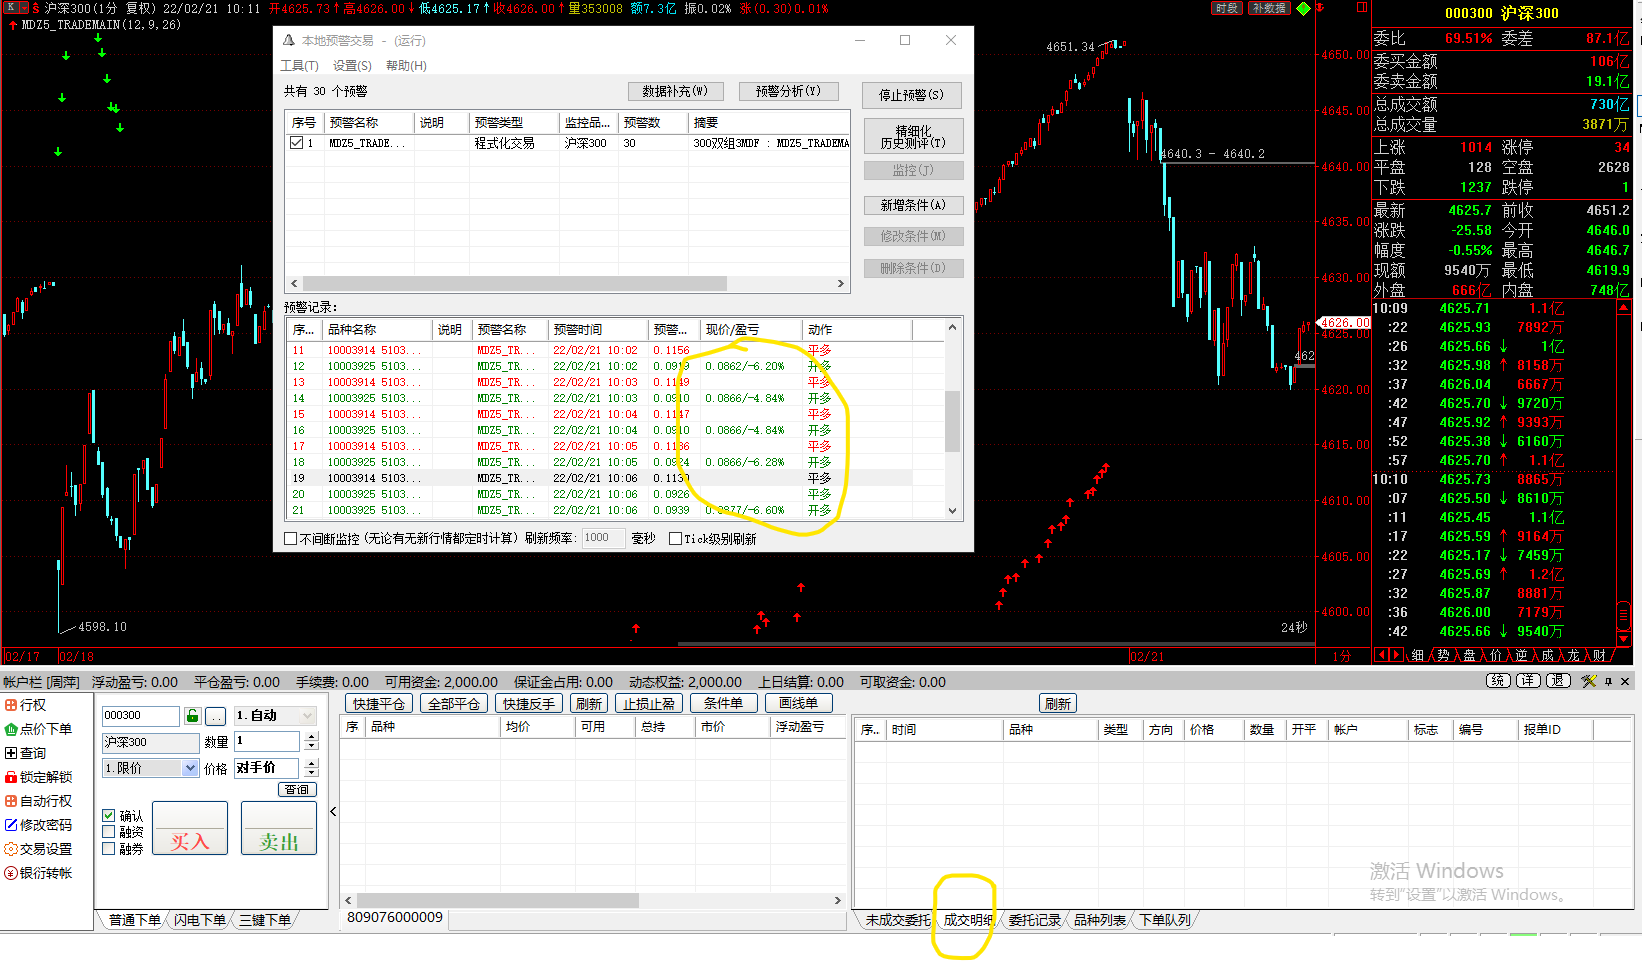Image resolution: width=1642 pixels, height=961 pixels.
Task: Enable Tick级别刷新 checkbox
Action: coord(675,538)
